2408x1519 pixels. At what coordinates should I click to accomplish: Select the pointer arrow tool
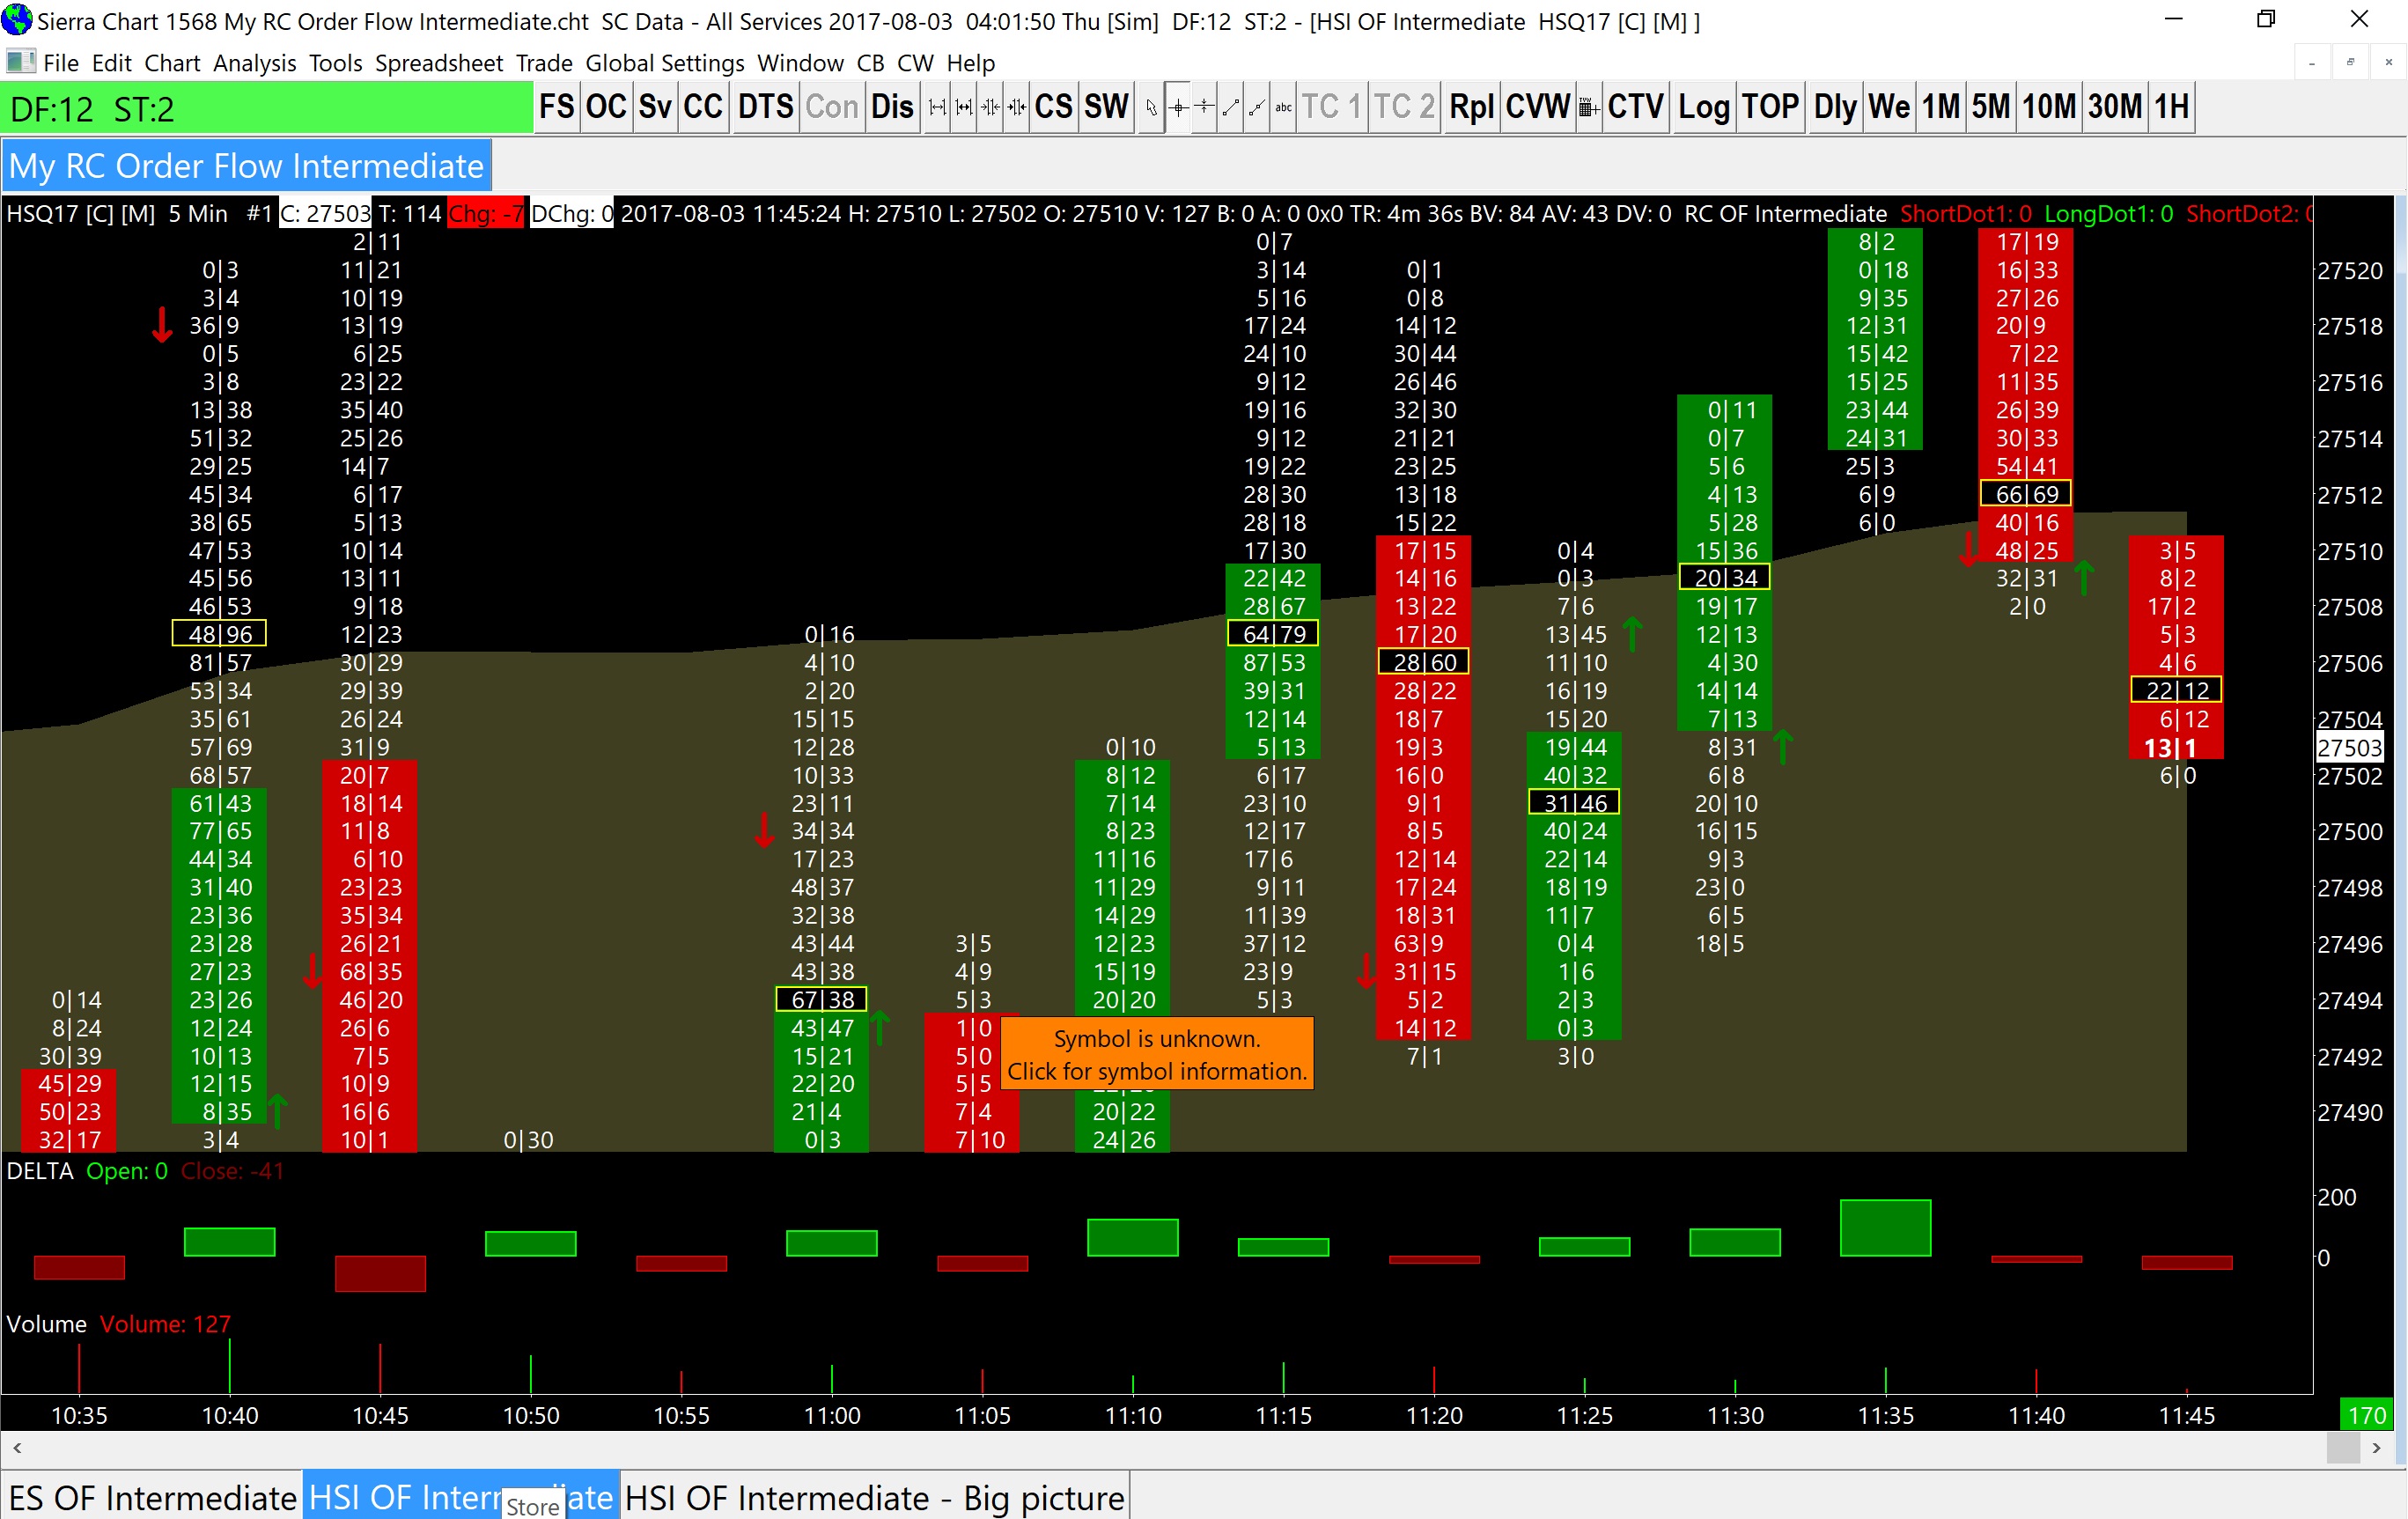(1151, 107)
